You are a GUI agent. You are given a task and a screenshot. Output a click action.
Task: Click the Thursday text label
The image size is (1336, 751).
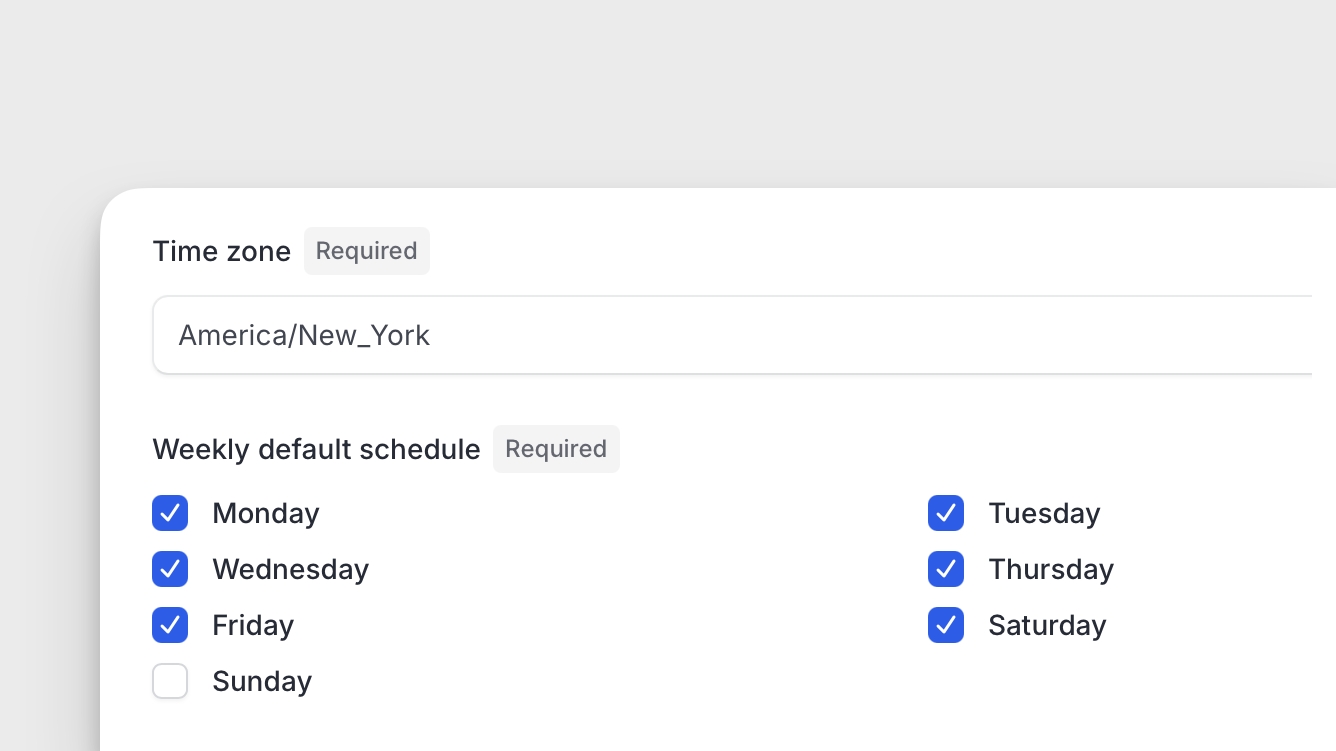click(x=1051, y=569)
